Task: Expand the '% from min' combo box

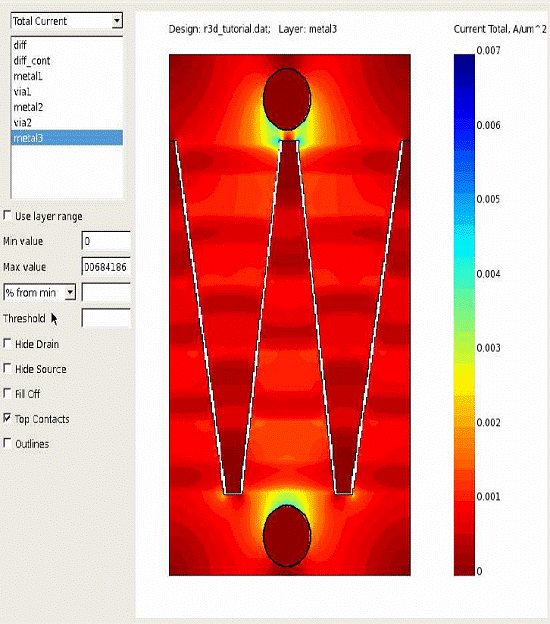Action: (70, 292)
